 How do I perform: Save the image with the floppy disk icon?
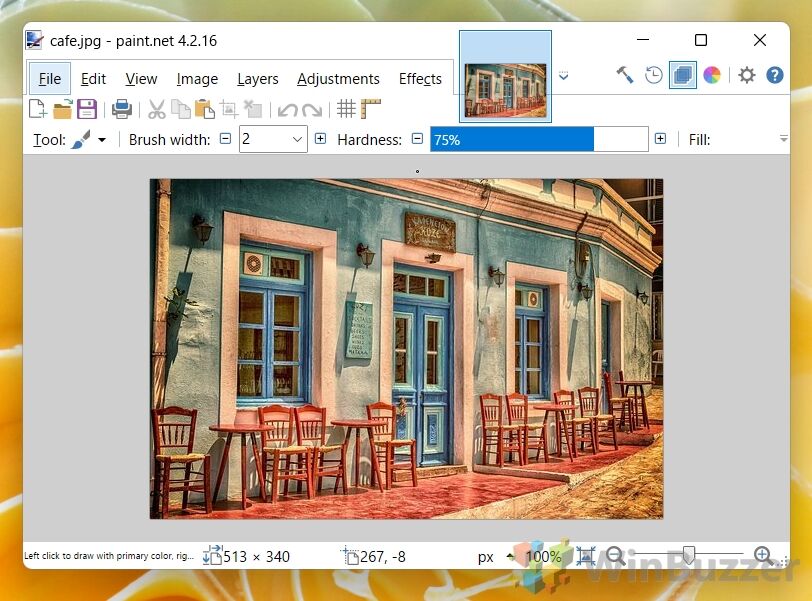(87, 109)
